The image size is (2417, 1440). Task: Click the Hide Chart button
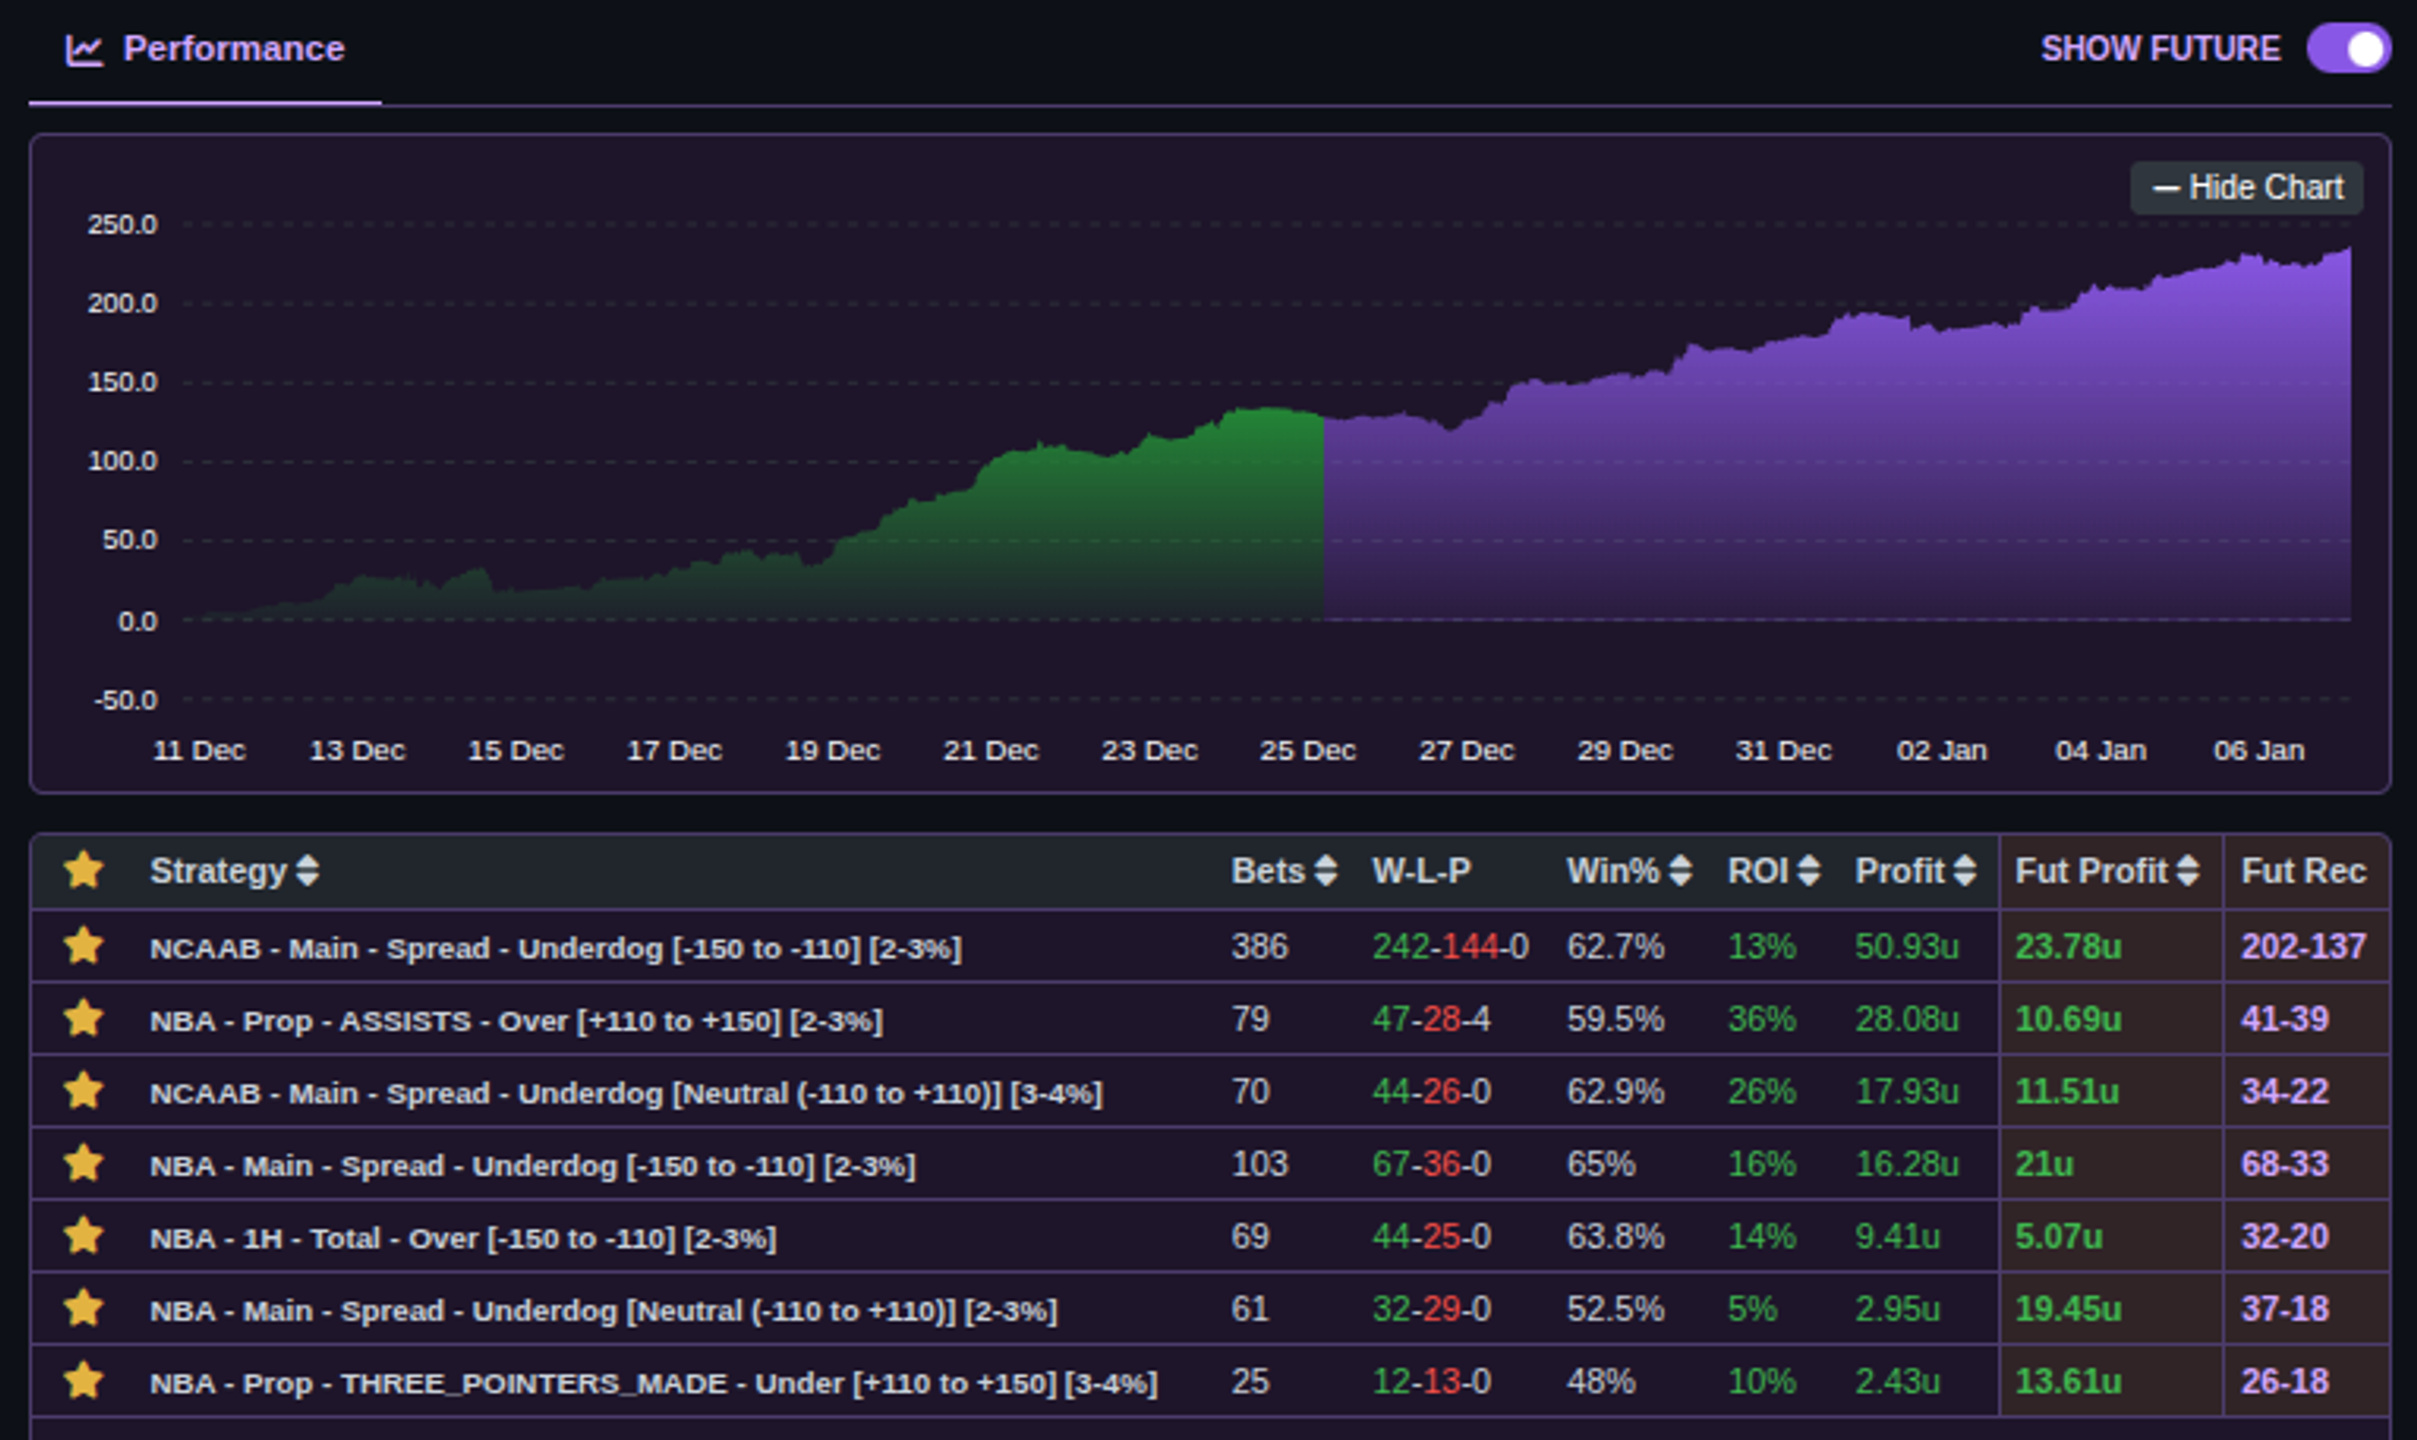[2247, 188]
